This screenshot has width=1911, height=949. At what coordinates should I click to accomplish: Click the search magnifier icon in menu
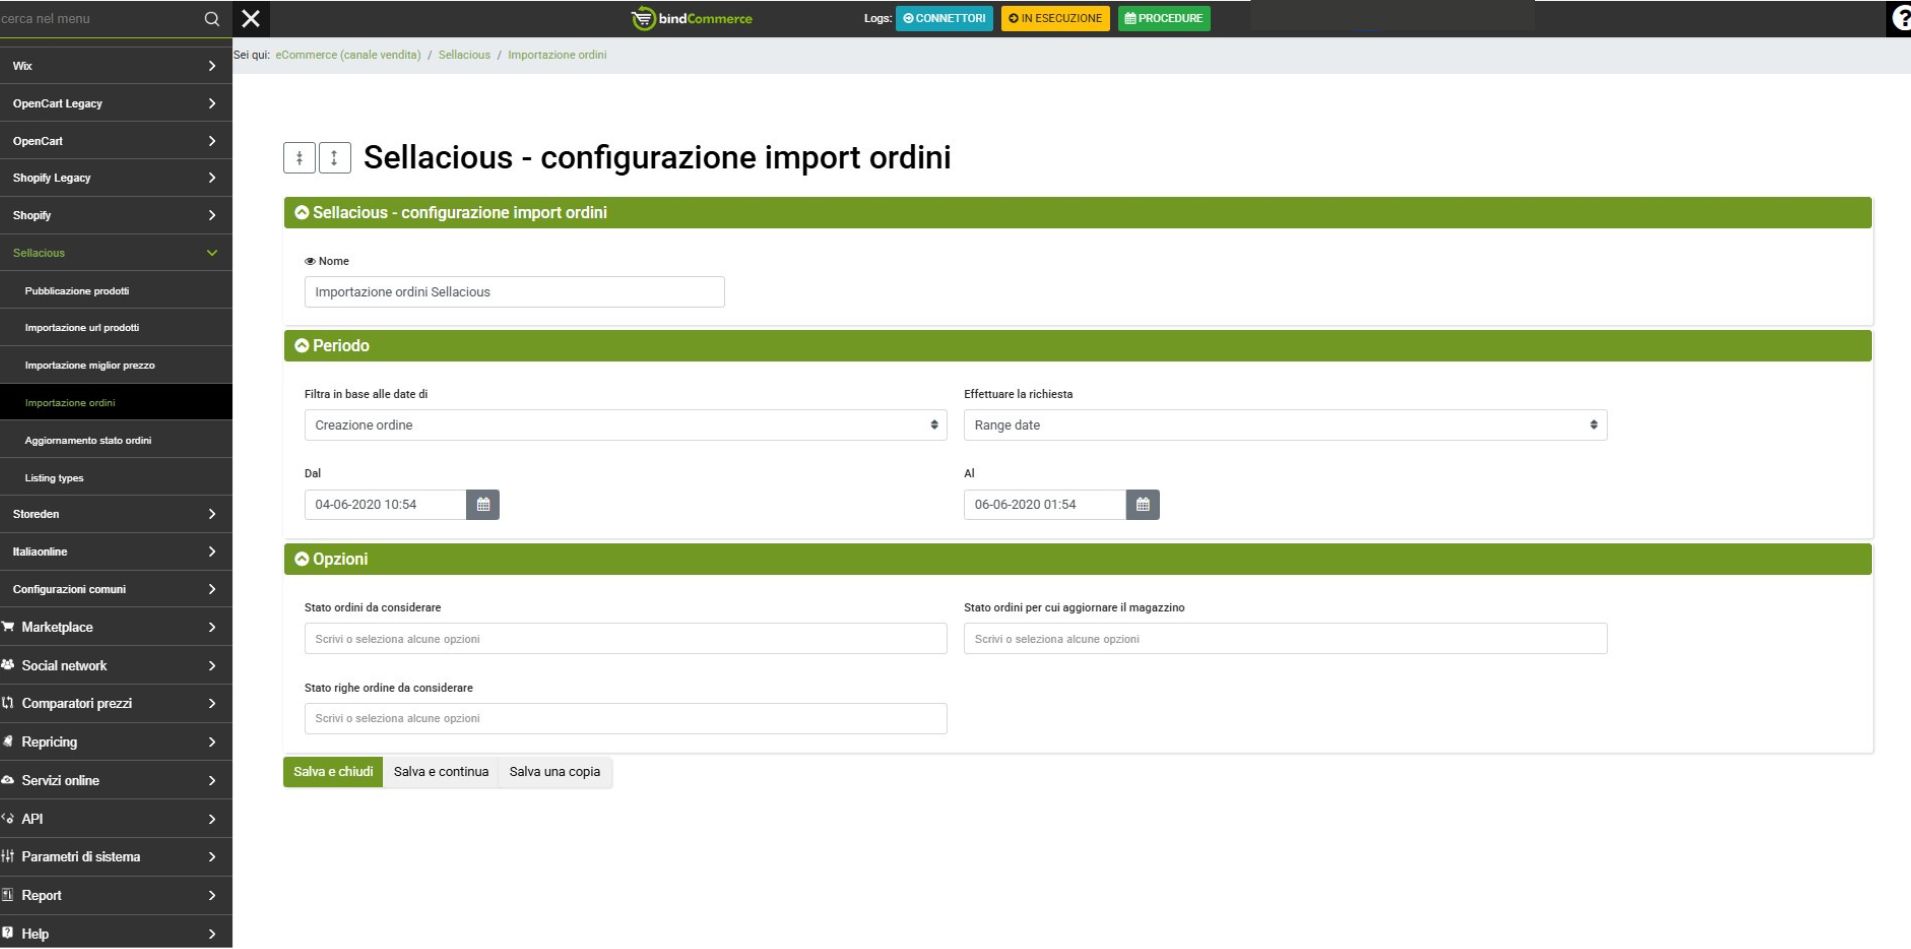pyautogui.click(x=211, y=19)
